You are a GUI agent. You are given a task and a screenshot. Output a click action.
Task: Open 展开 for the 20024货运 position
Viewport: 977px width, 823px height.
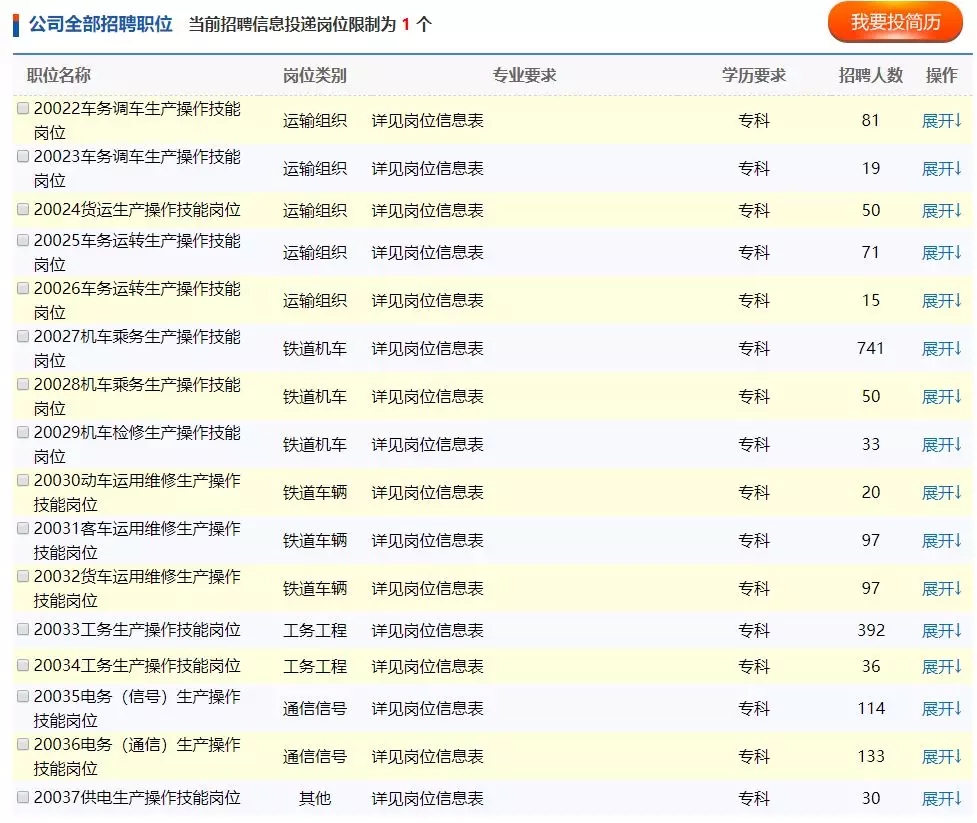(x=941, y=211)
